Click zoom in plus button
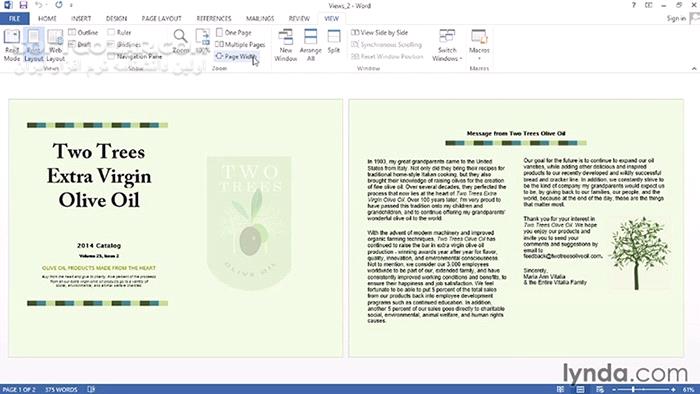The height and width of the screenshot is (394, 700). 673,390
